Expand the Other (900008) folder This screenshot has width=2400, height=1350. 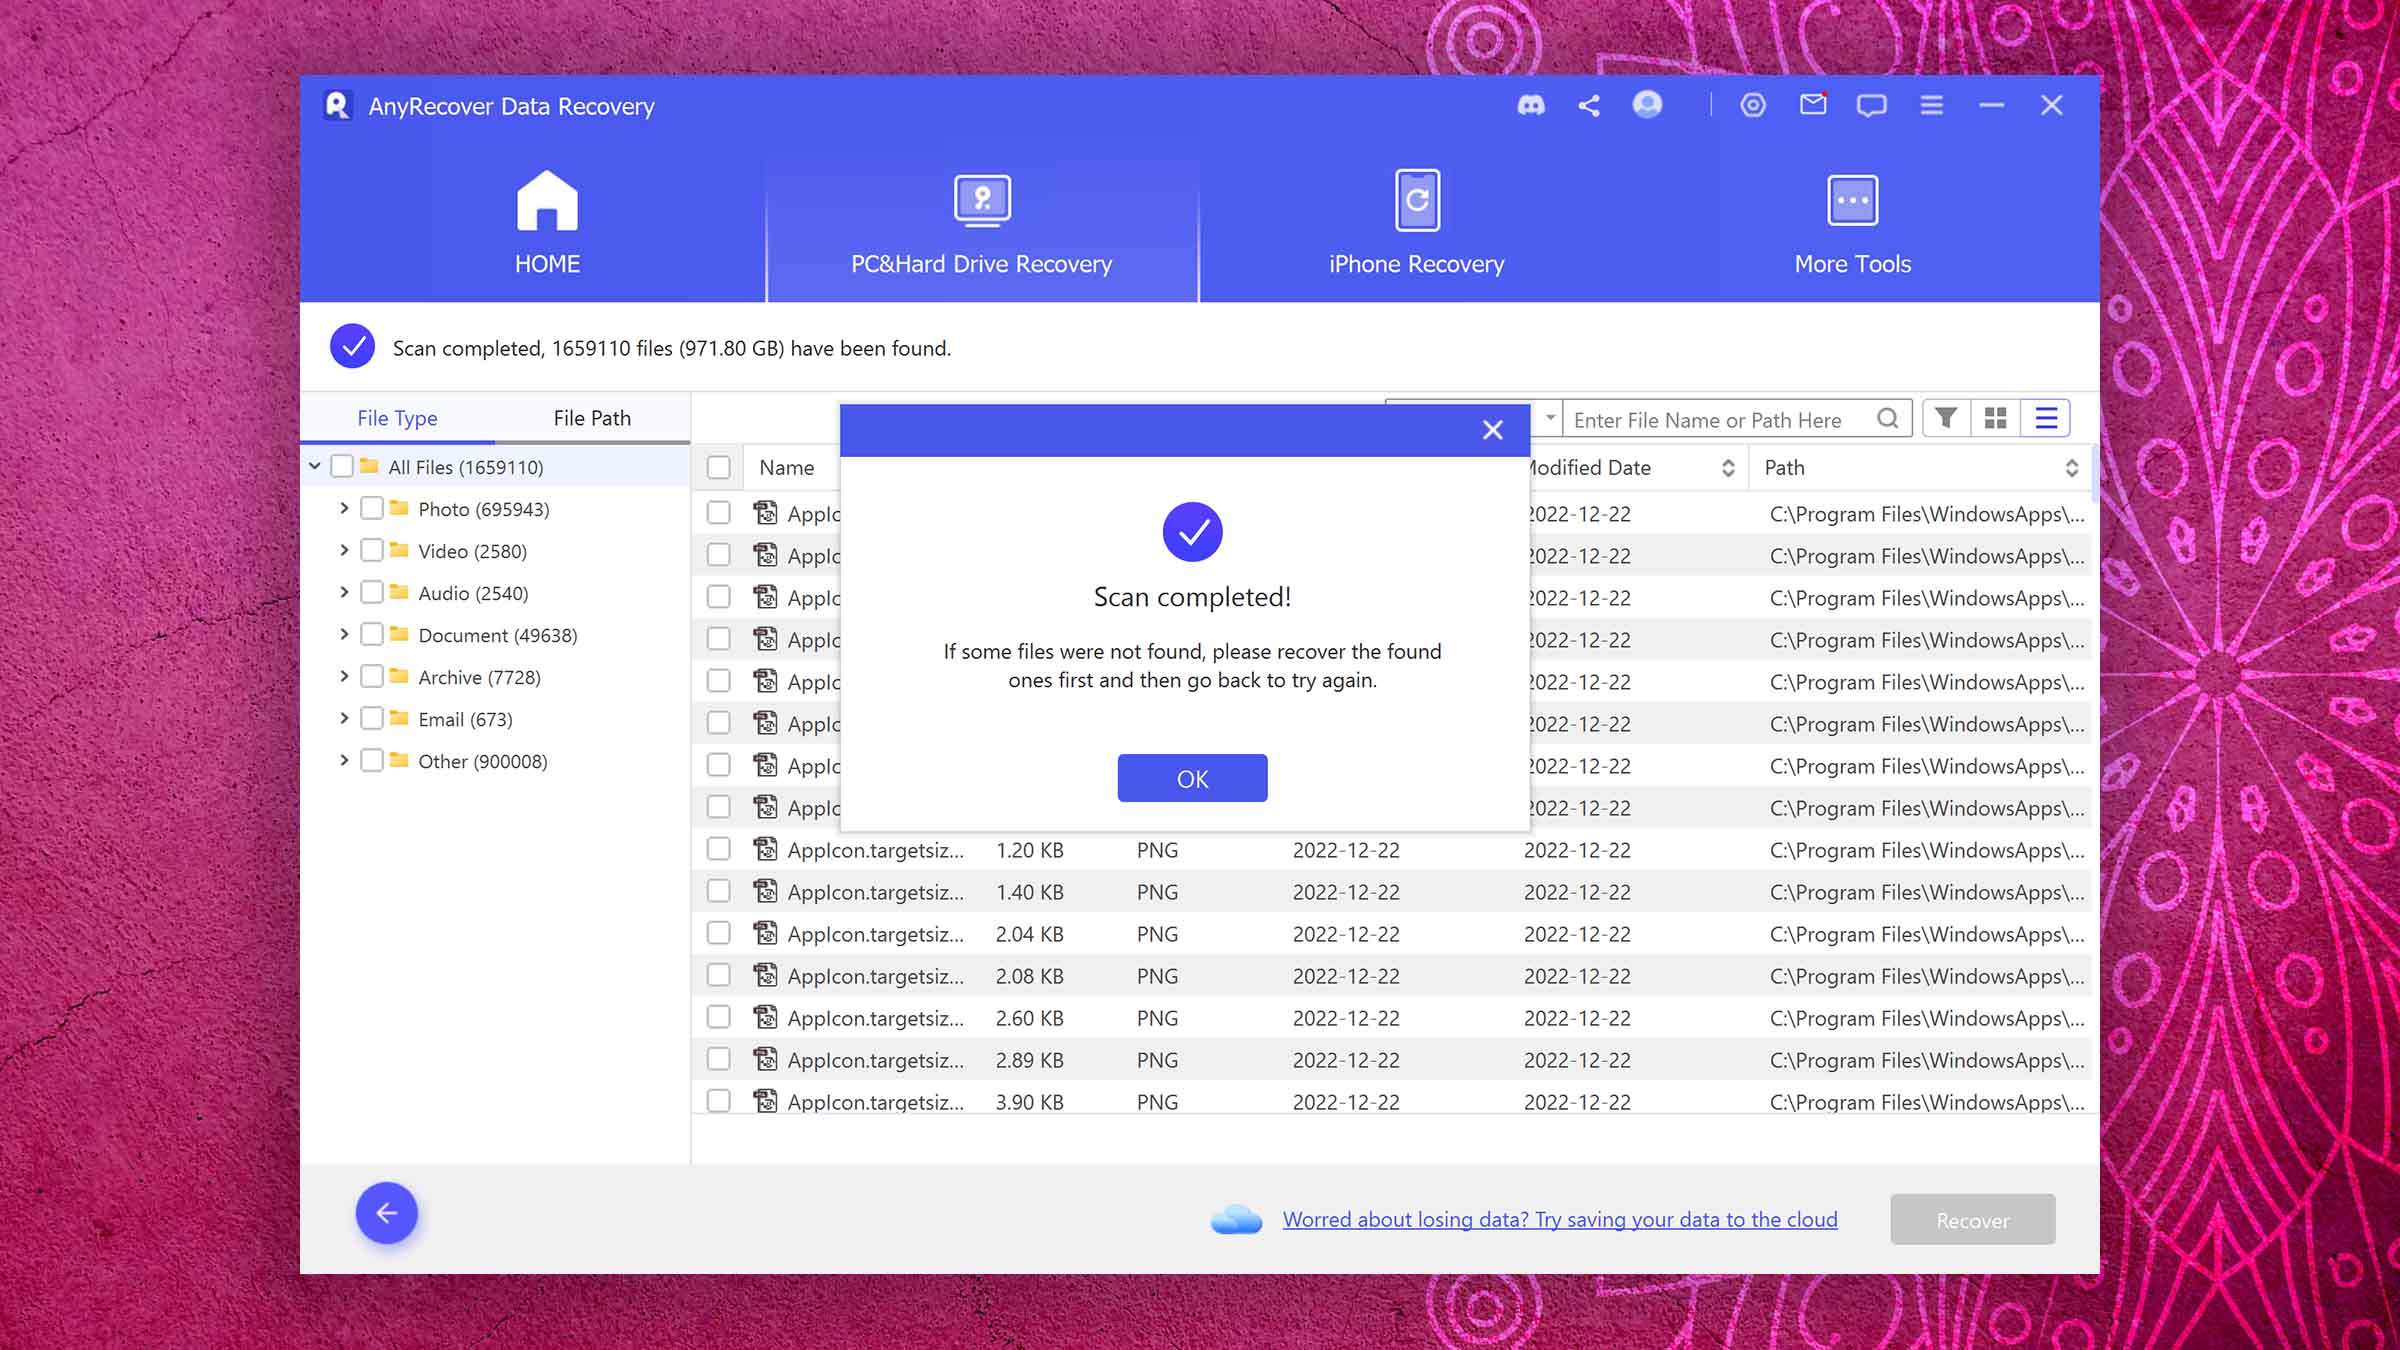344,760
